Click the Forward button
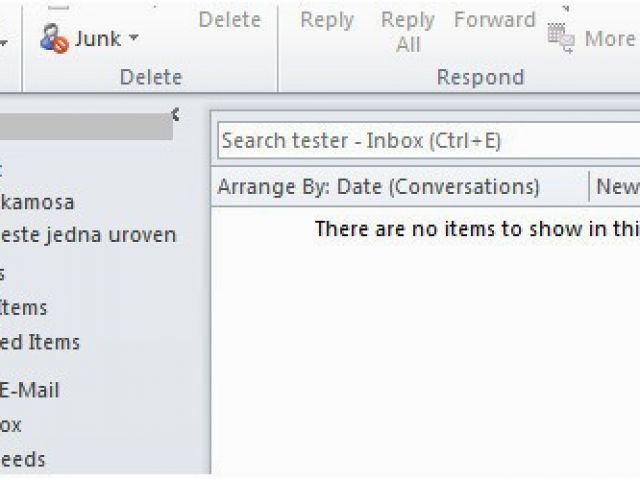 point(494,20)
